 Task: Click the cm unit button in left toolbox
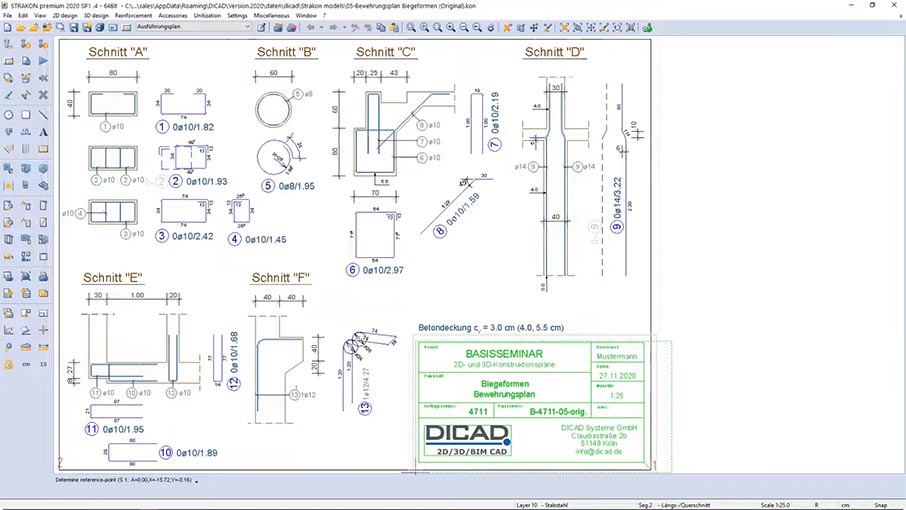pos(26,365)
